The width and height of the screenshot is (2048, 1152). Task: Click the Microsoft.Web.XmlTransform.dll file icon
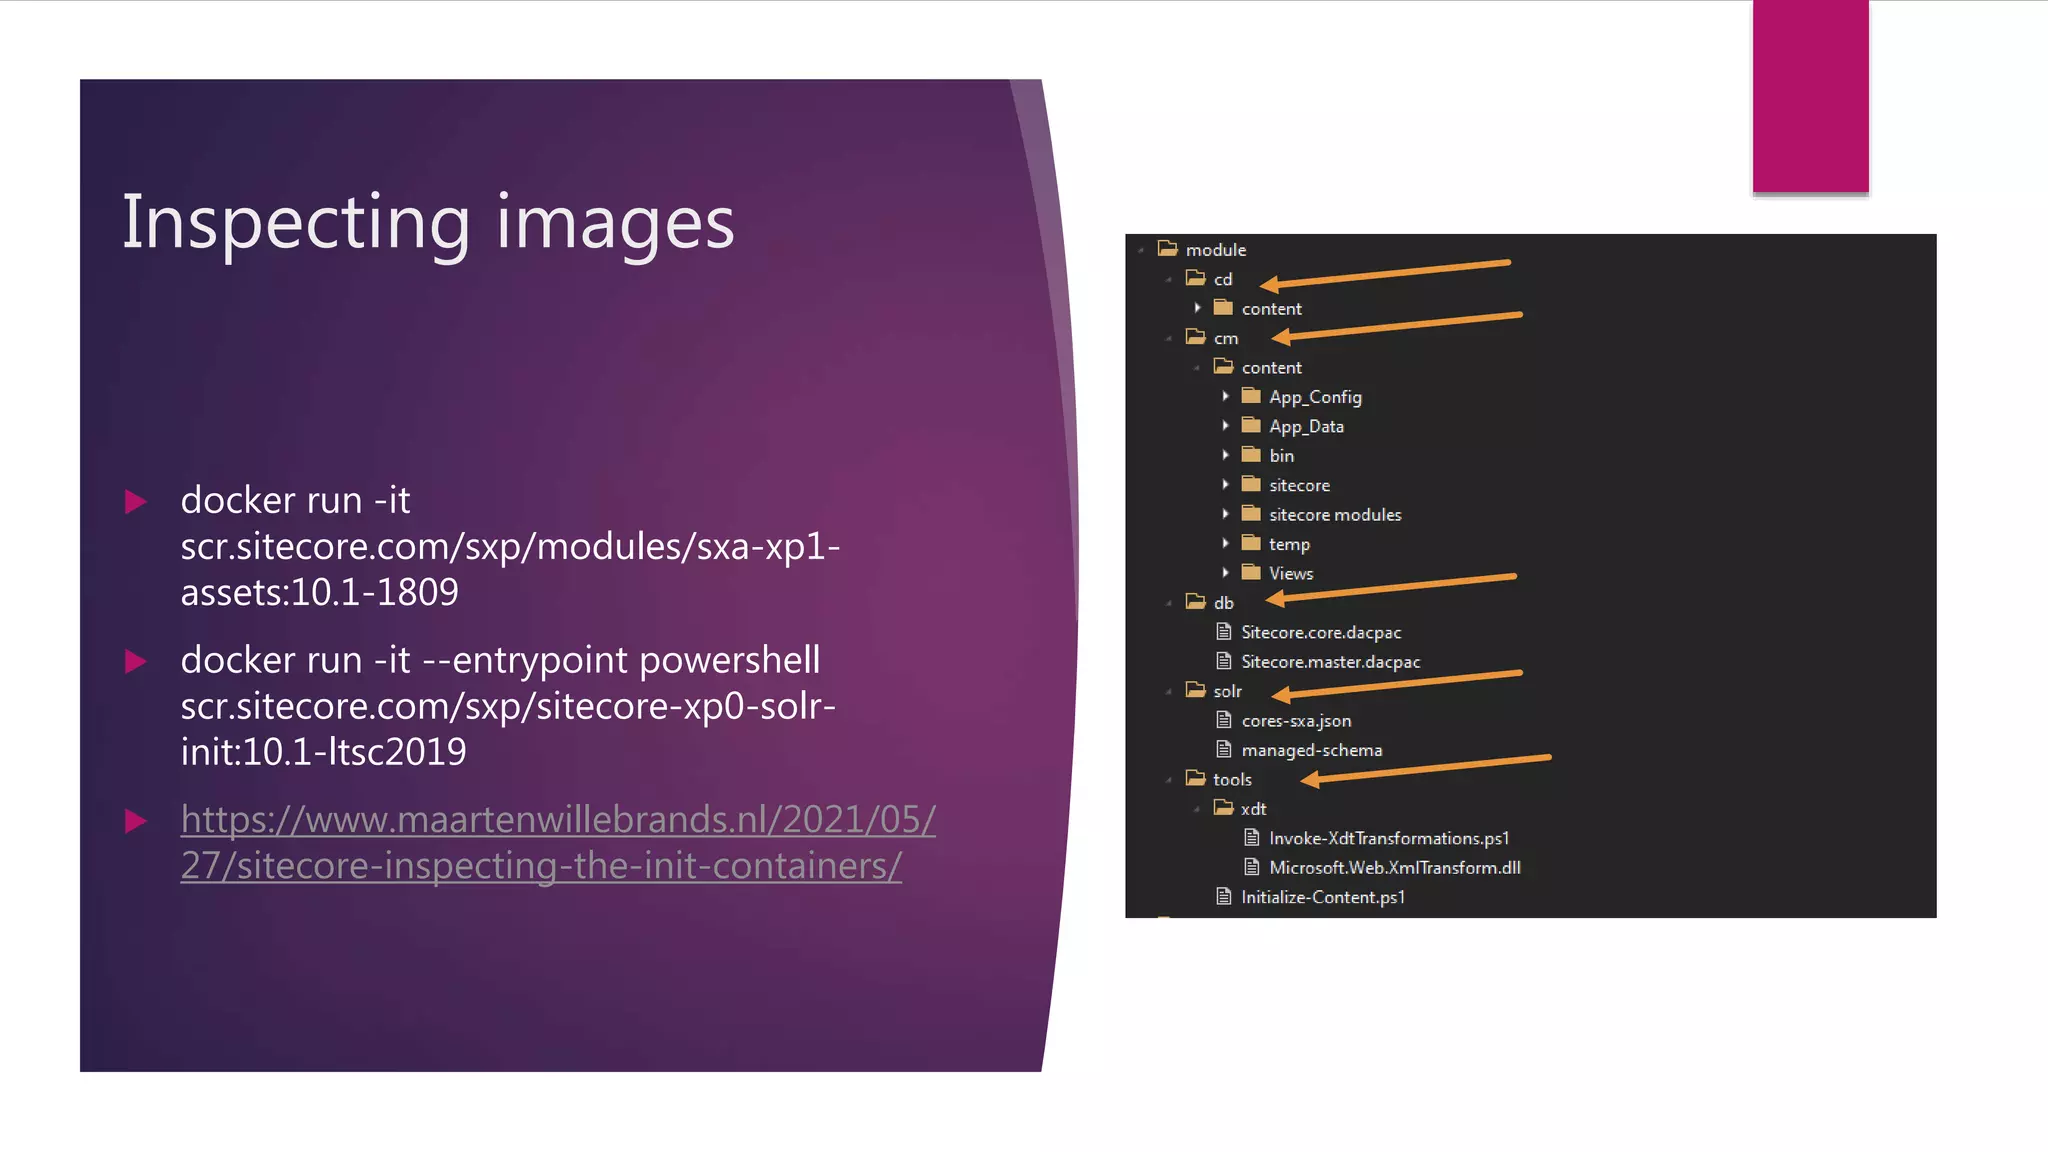[1251, 866]
